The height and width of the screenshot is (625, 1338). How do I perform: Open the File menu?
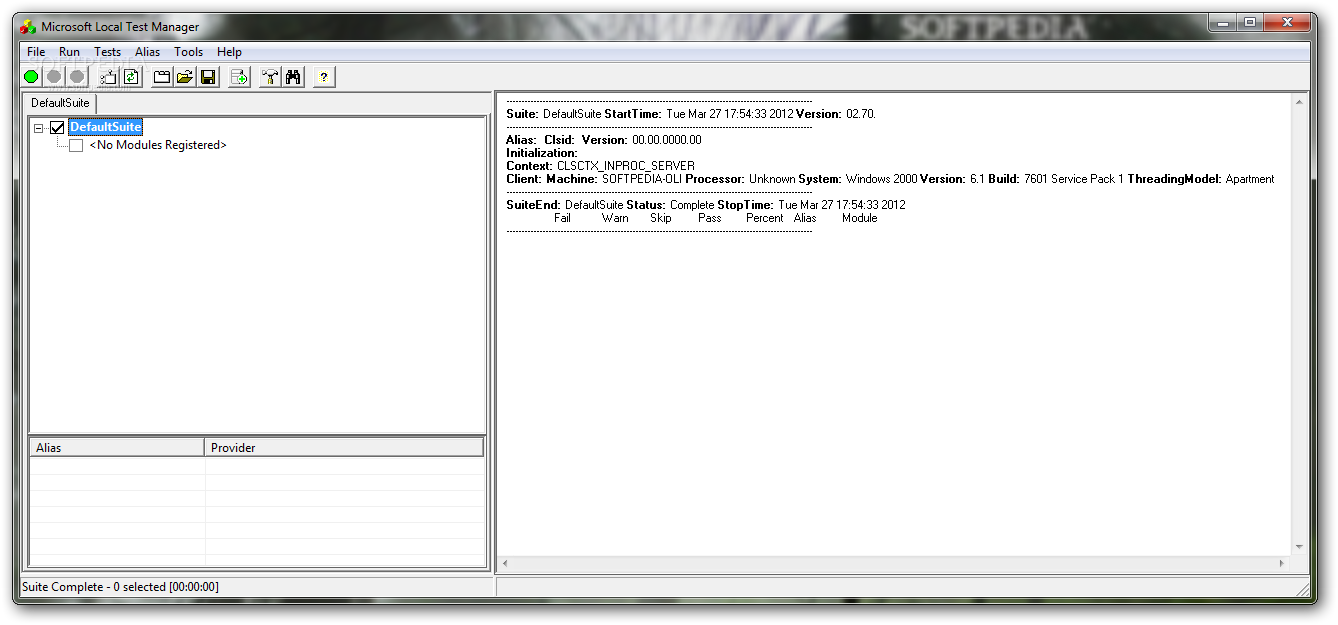[x=36, y=52]
